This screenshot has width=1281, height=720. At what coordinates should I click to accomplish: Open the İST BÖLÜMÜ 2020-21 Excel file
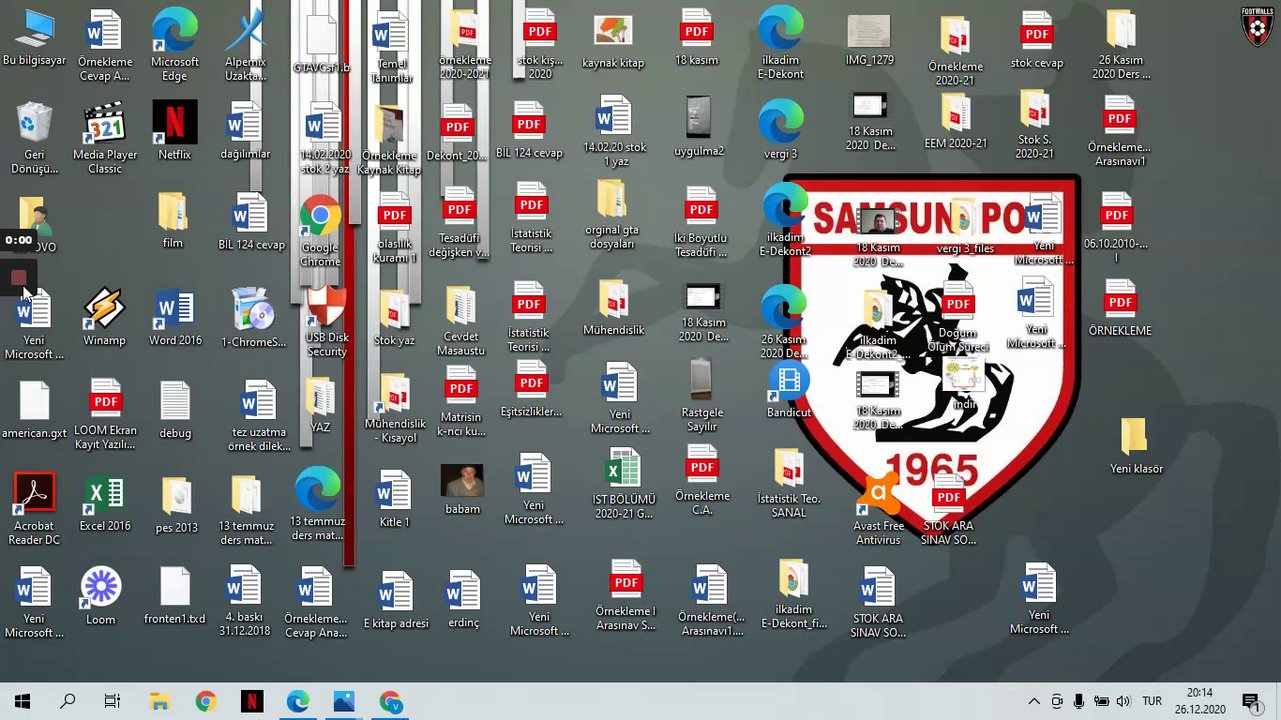tap(623, 484)
